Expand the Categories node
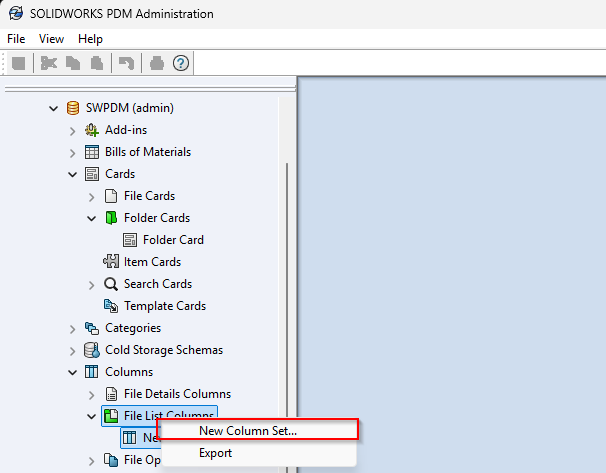Screen dimensions: 606x473 pos(73,329)
